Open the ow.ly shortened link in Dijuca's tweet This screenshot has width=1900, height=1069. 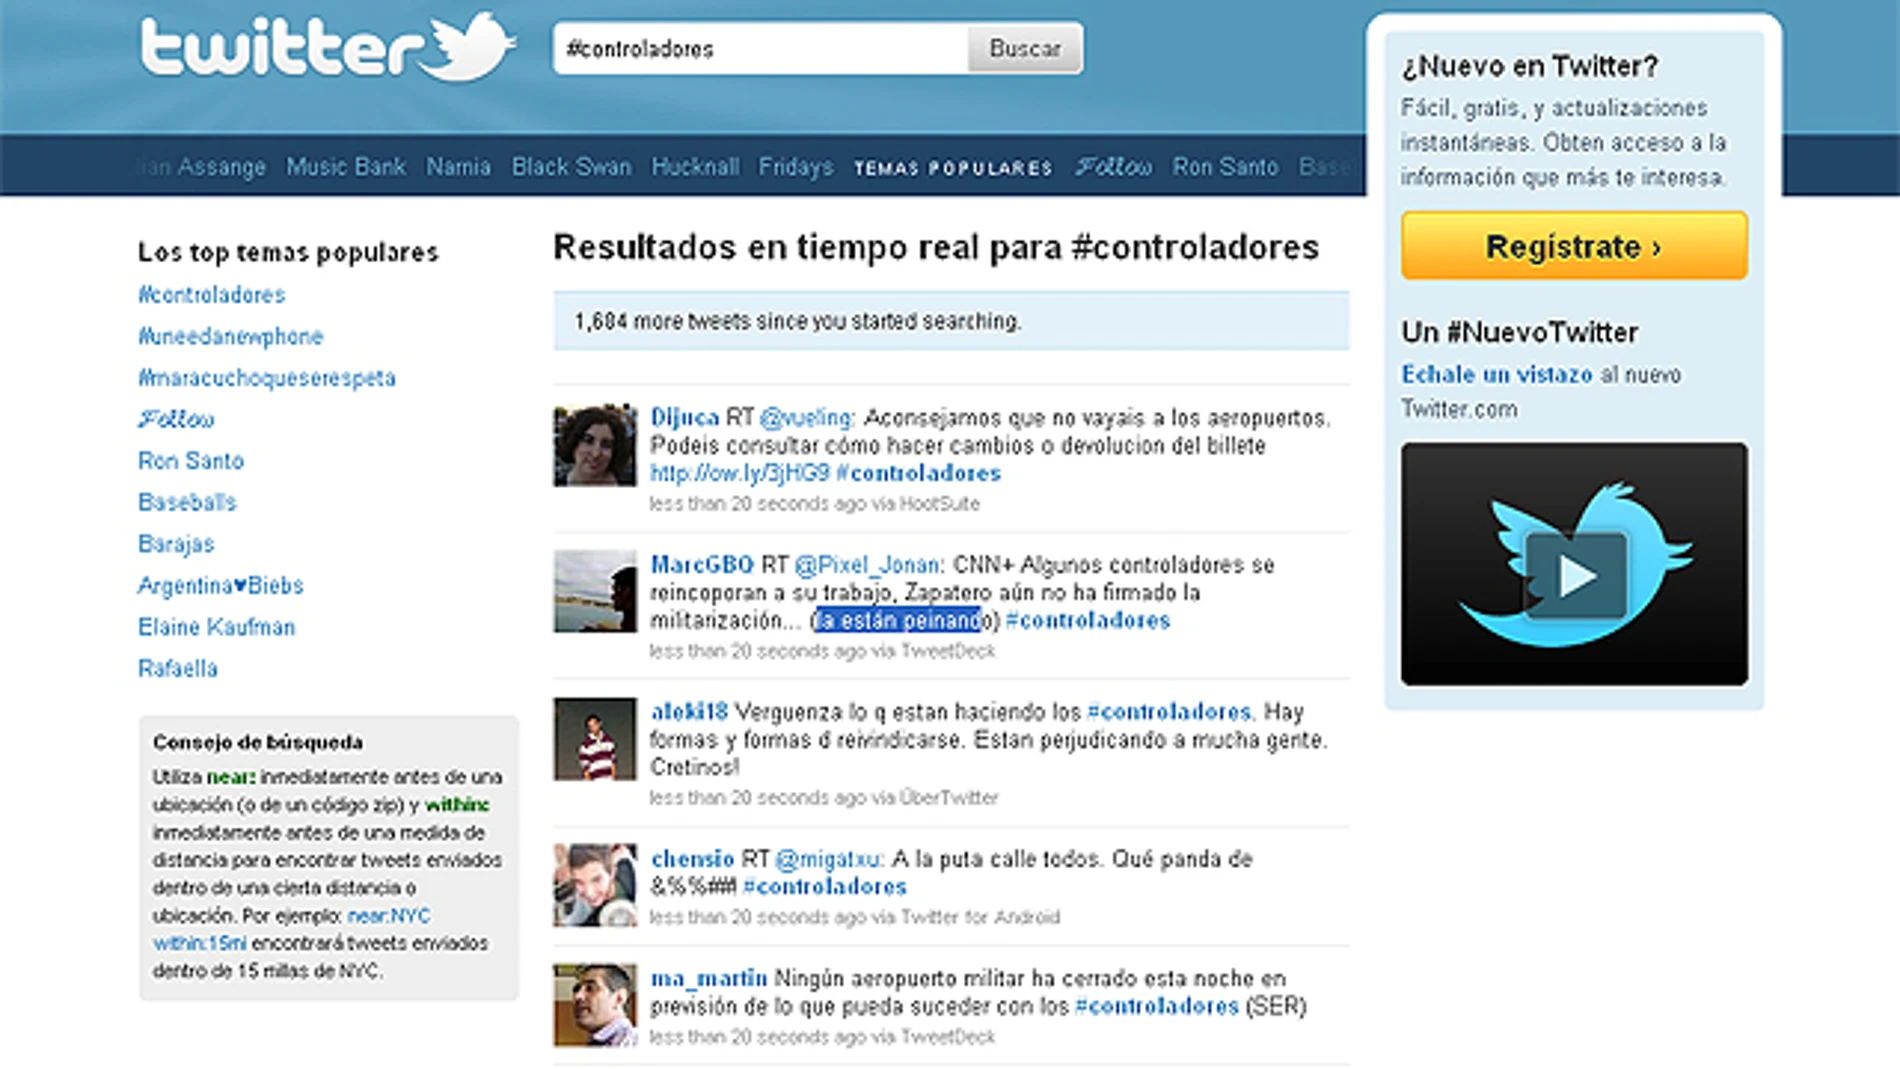click(x=740, y=473)
